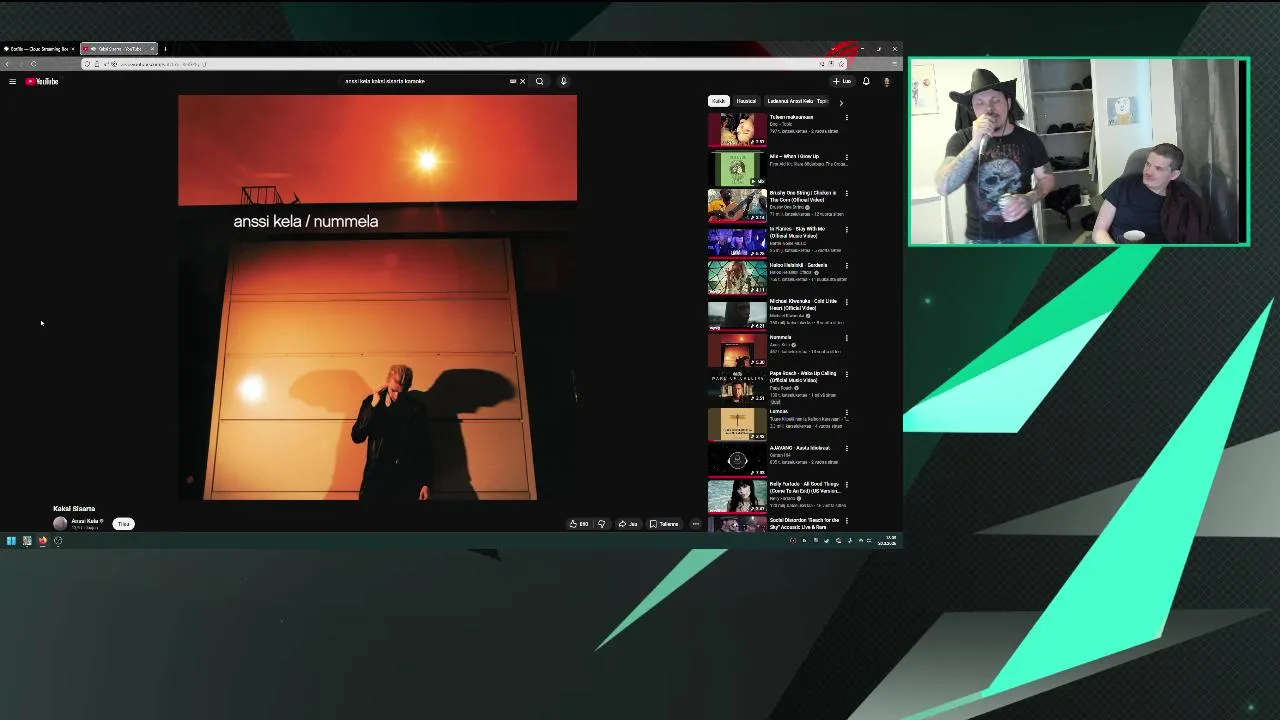Open the 'Tulven mukanaan' video thumbnail
Screen dimensions: 1280x720
[x=737, y=130]
